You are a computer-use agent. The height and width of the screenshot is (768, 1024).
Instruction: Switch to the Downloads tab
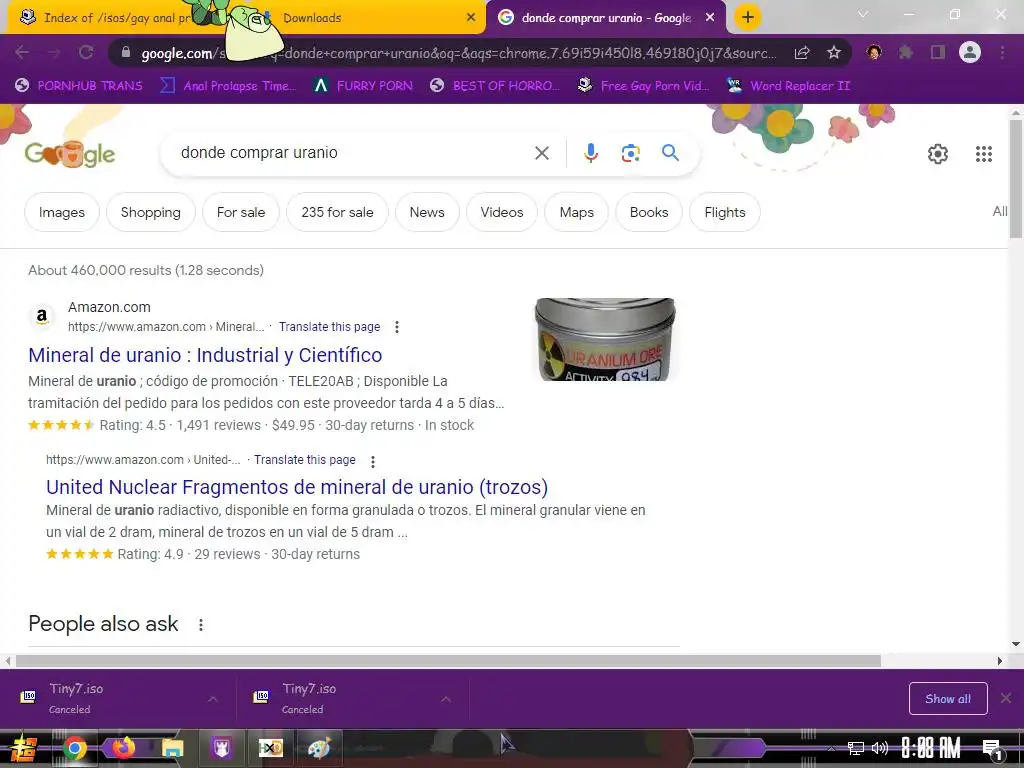coord(366,18)
